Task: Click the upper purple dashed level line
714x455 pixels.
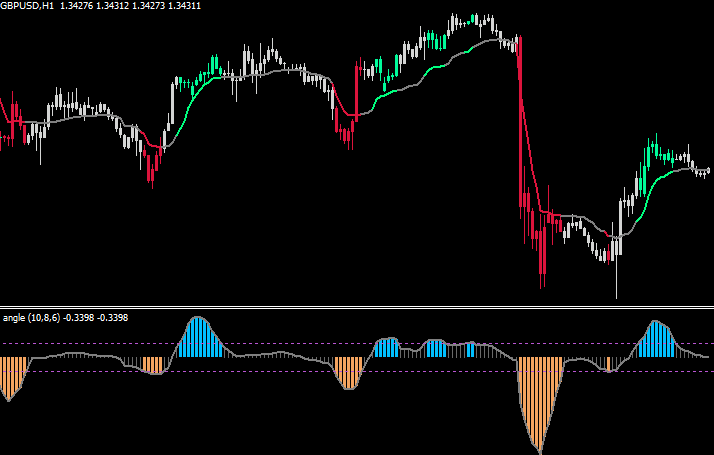Action: (357, 344)
